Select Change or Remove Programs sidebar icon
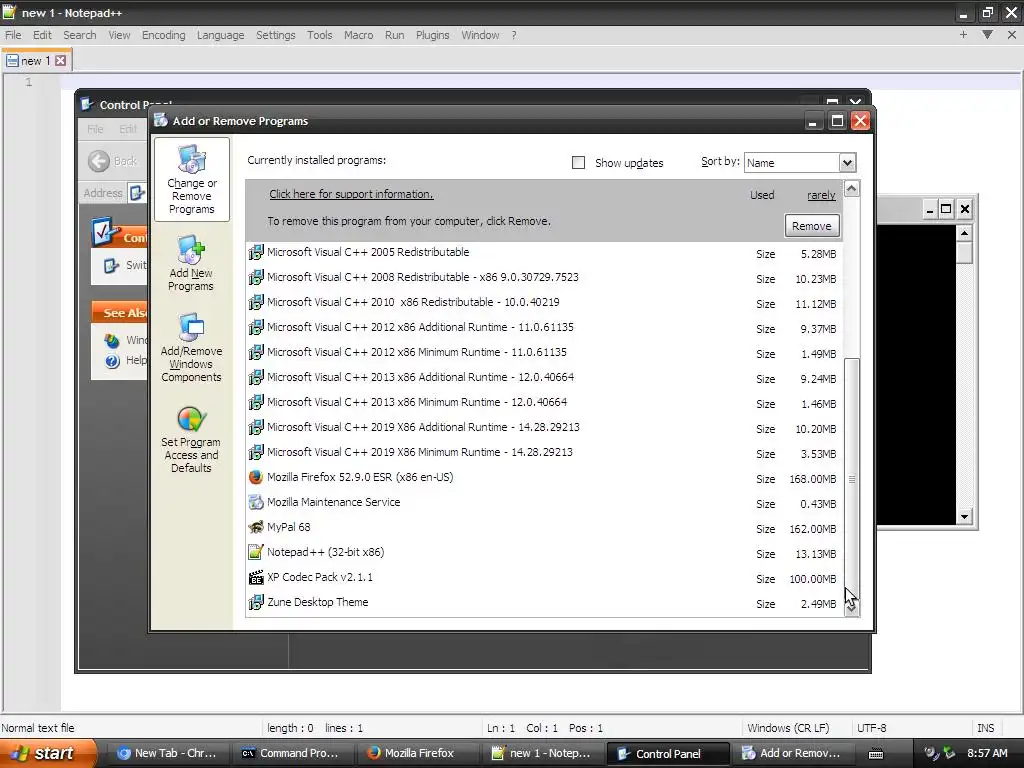 (x=192, y=160)
